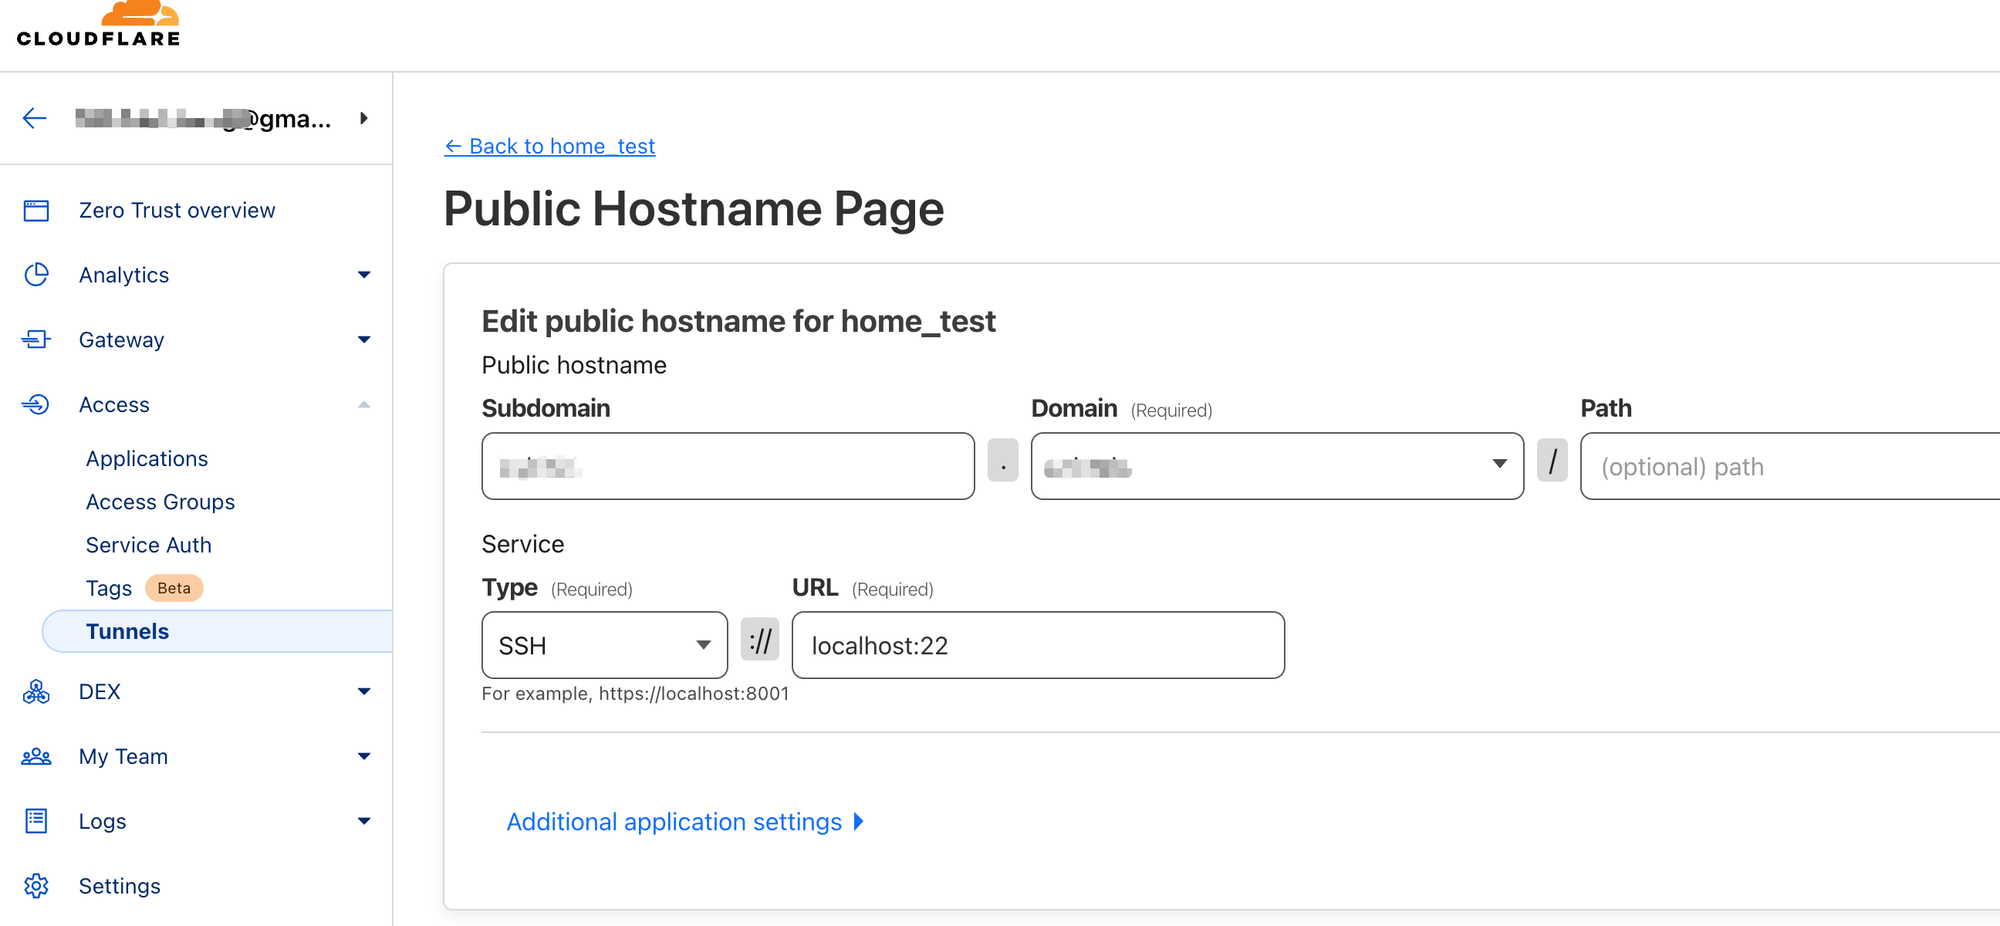
Task: Click the Cloudflare logo
Action: tap(99, 25)
